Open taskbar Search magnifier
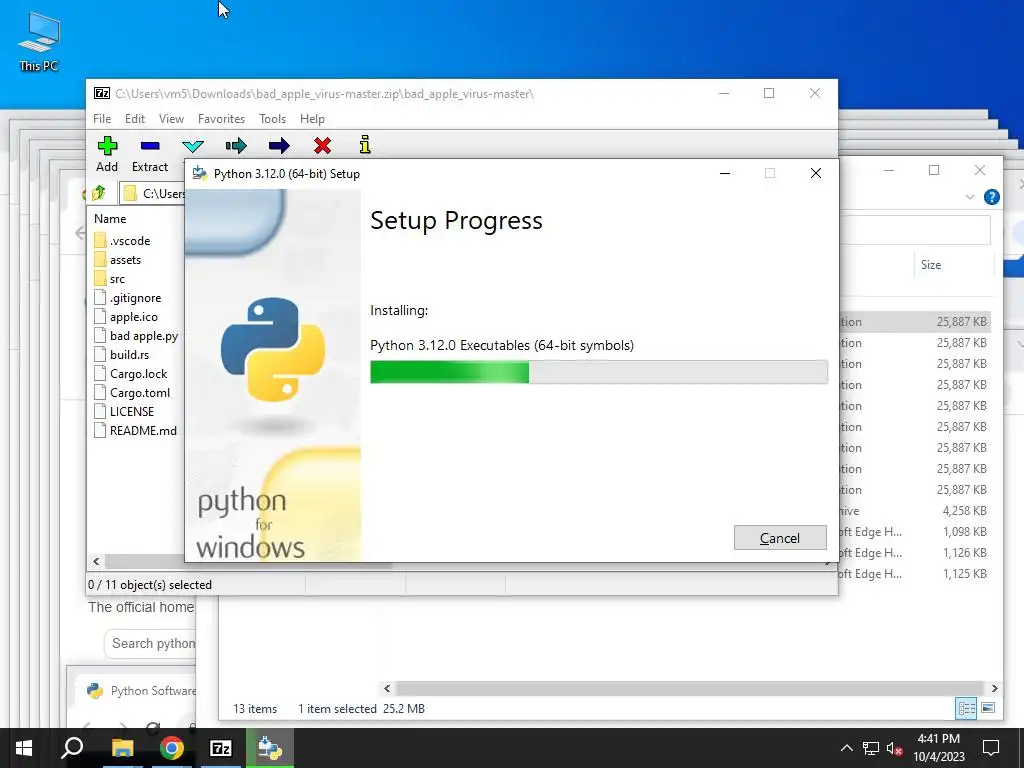This screenshot has width=1024, height=768. click(x=72, y=748)
